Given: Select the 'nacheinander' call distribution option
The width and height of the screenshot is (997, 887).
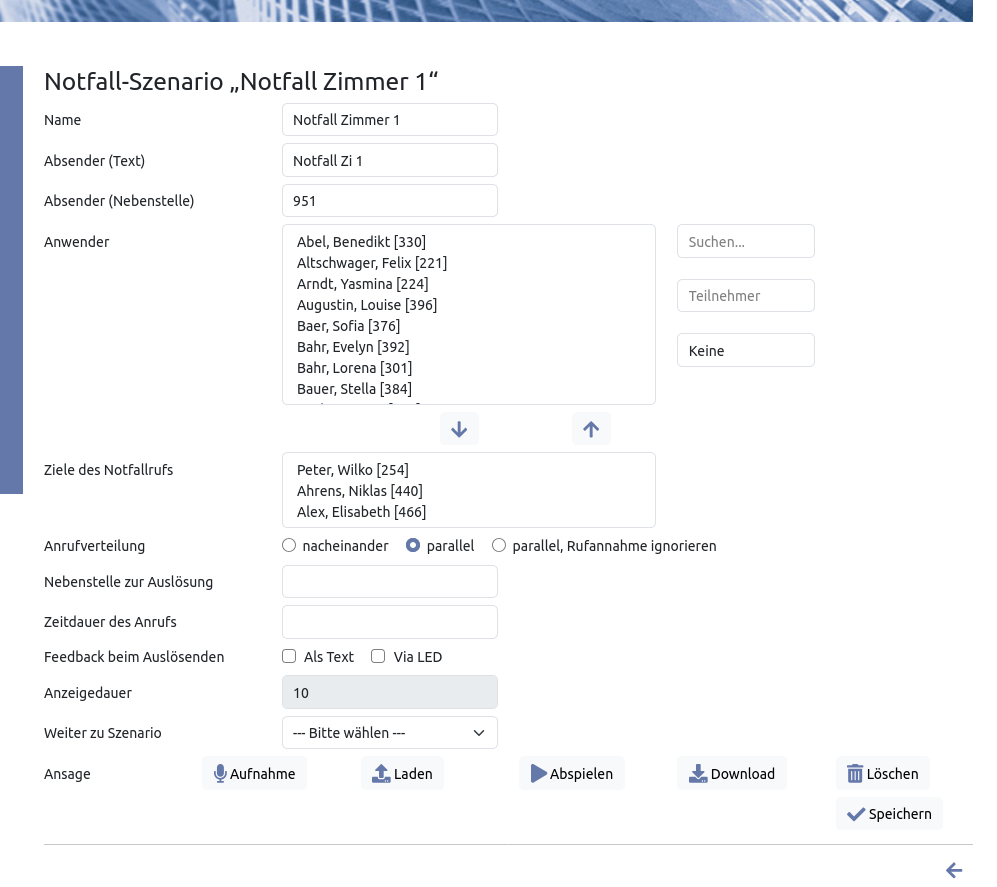Looking at the screenshot, I should 290,546.
